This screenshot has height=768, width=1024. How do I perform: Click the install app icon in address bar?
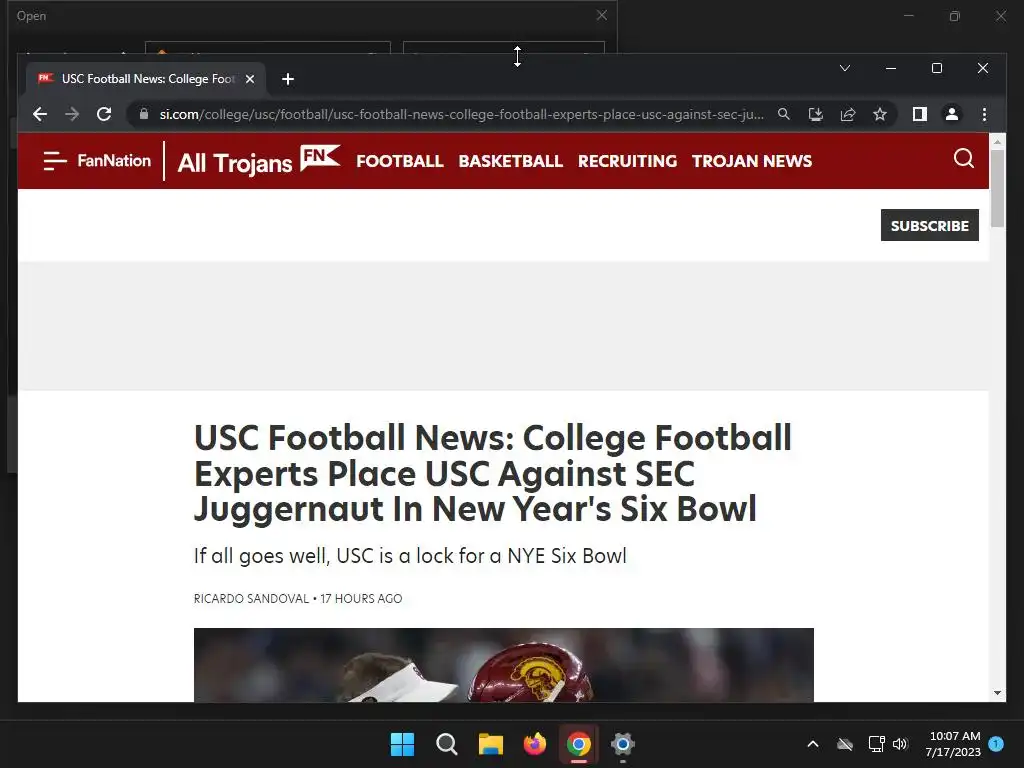point(816,114)
